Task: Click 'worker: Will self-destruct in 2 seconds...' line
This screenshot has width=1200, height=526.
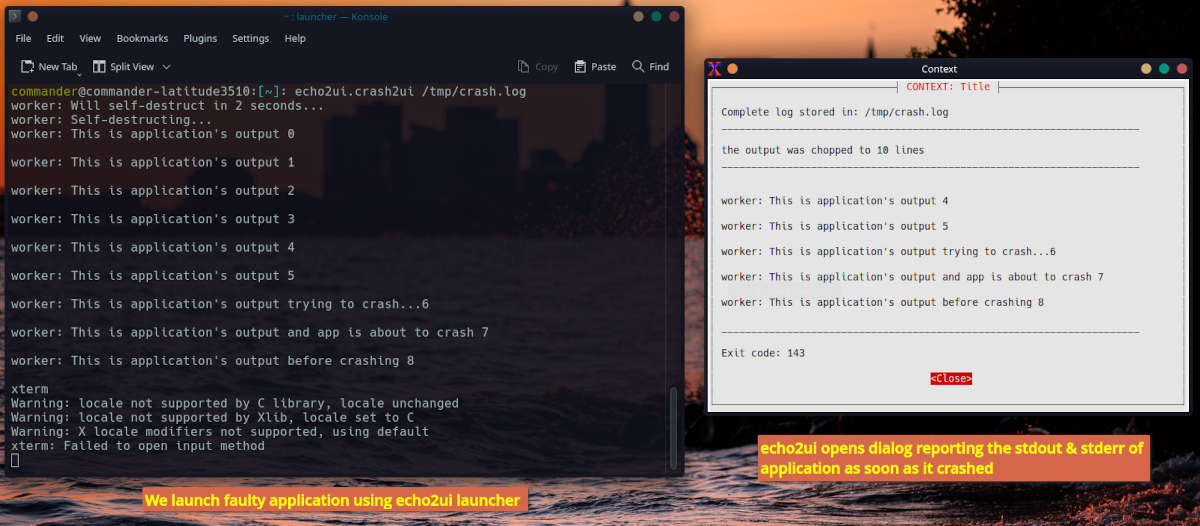Action: (167, 106)
